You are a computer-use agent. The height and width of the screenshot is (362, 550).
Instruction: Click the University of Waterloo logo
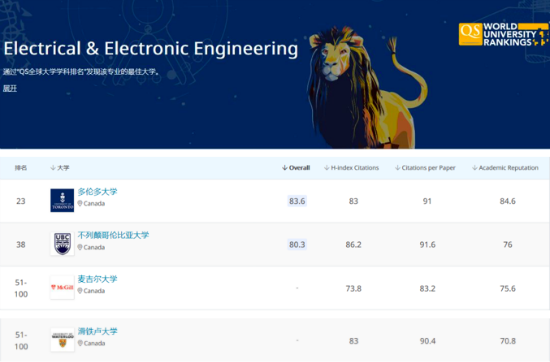(x=62, y=340)
